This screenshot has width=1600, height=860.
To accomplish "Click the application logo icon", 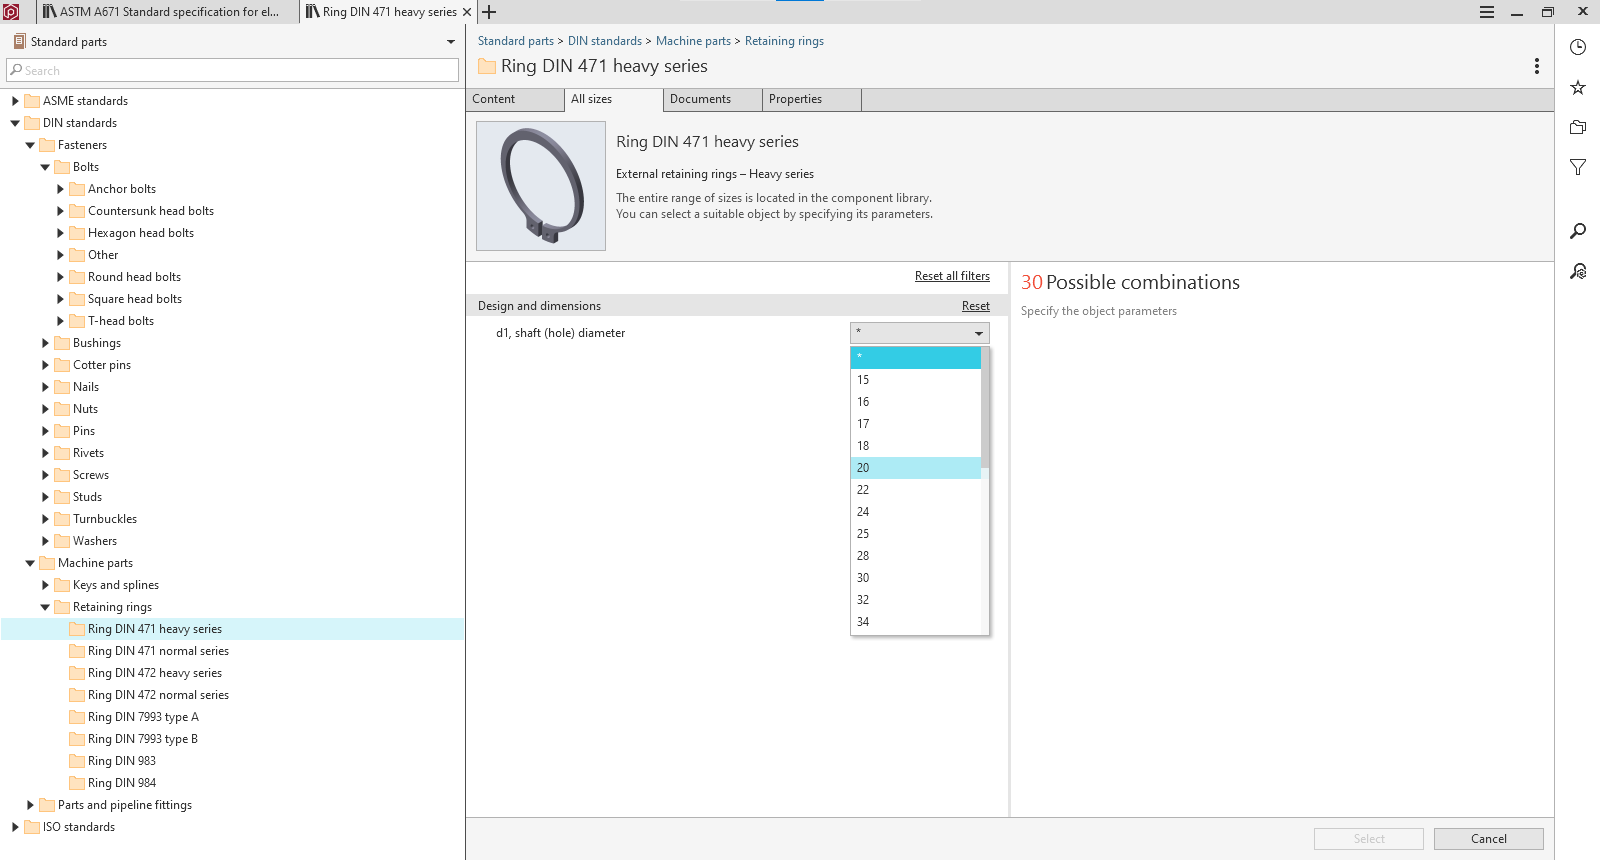I will 11,12.
